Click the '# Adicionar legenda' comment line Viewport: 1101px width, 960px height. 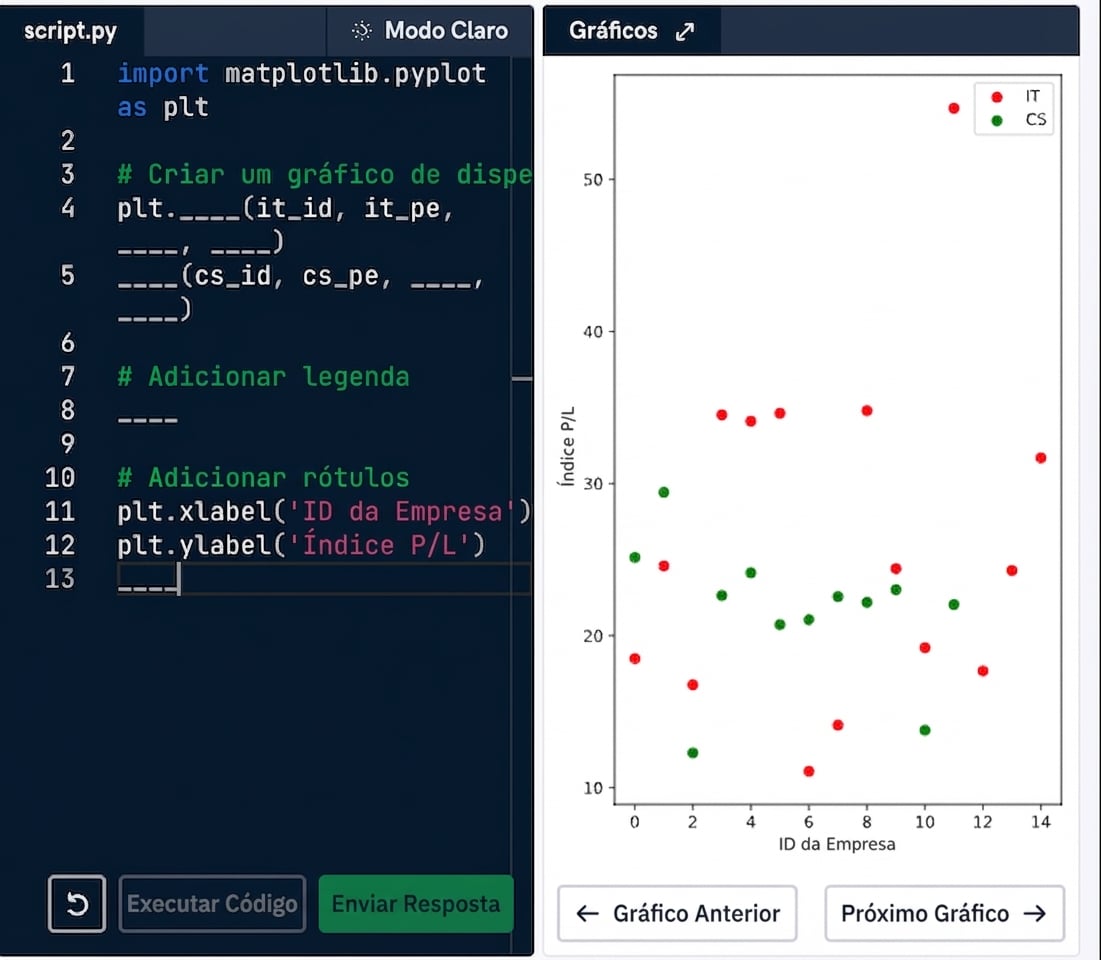(x=263, y=377)
